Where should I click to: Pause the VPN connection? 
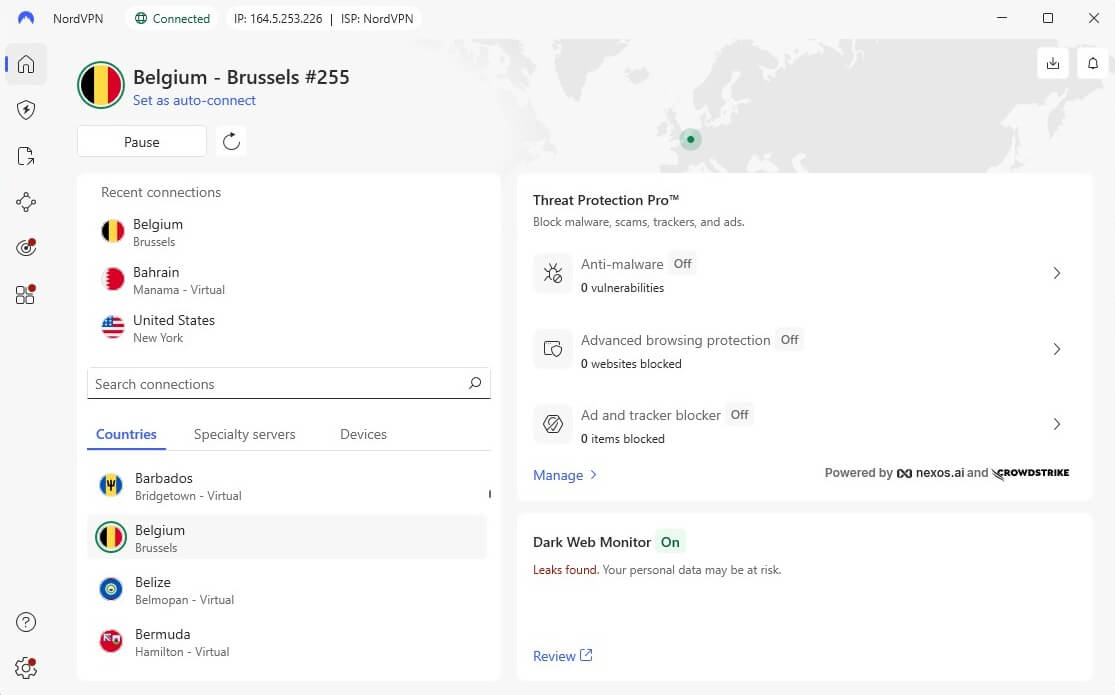(x=142, y=142)
